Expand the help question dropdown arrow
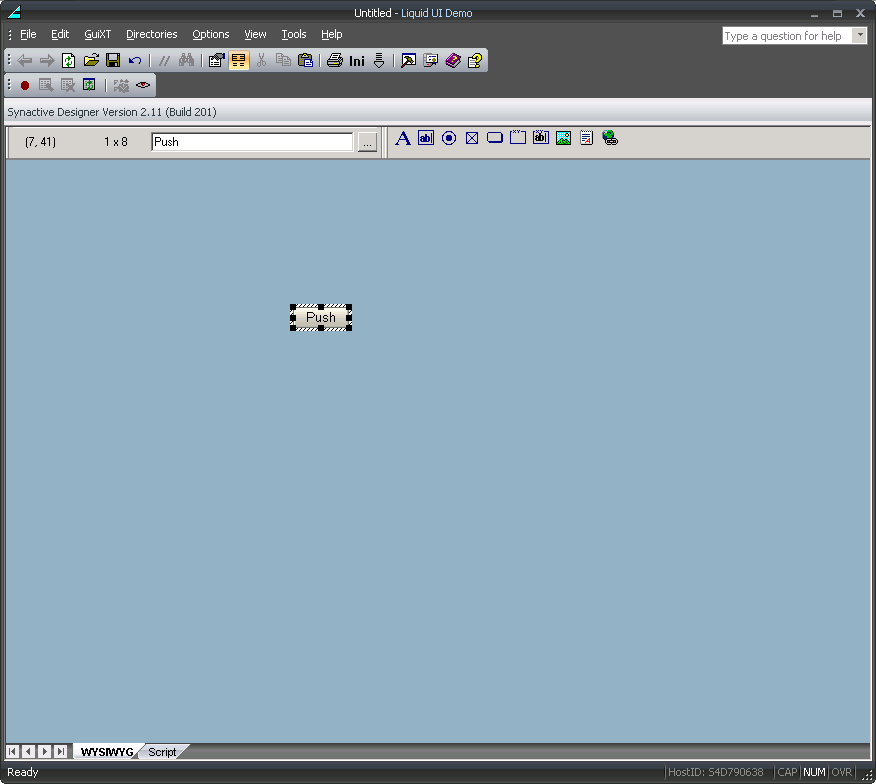This screenshot has width=876, height=784. tap(859, 36)
